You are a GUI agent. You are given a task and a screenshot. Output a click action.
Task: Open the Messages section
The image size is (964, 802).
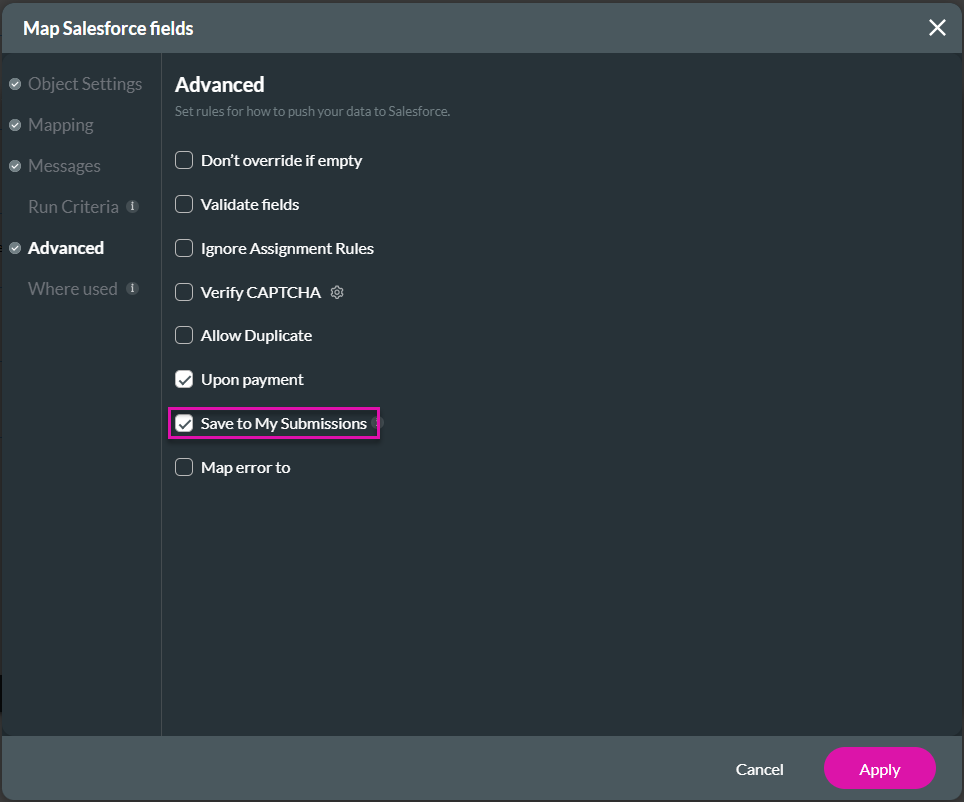64,166
